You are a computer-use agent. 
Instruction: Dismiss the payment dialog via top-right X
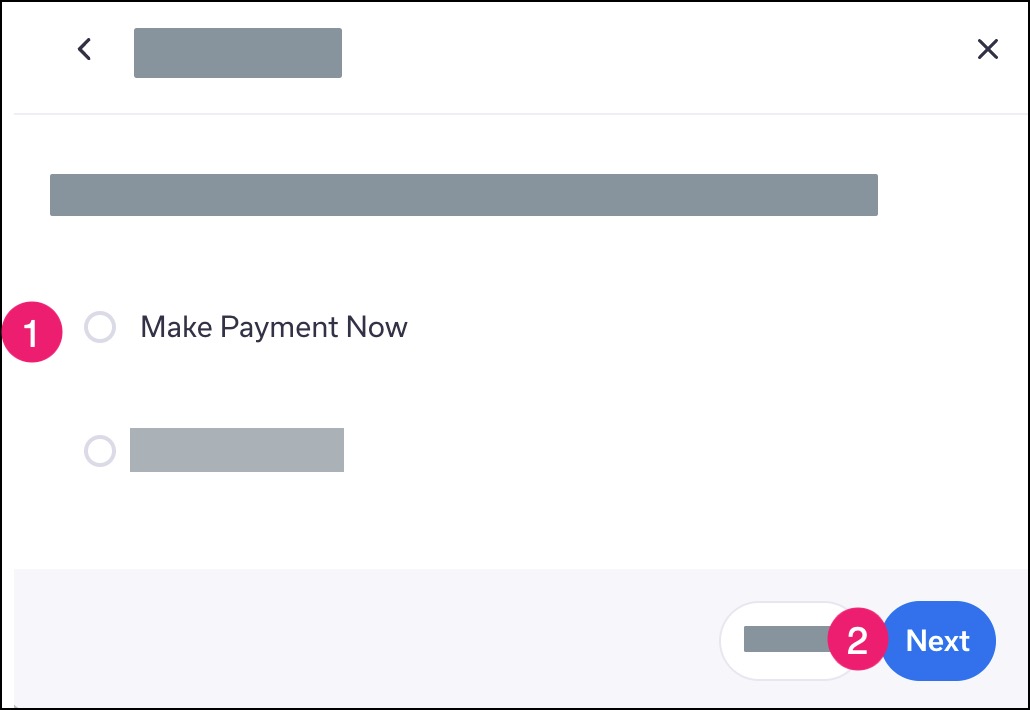[x=987, y=49]
